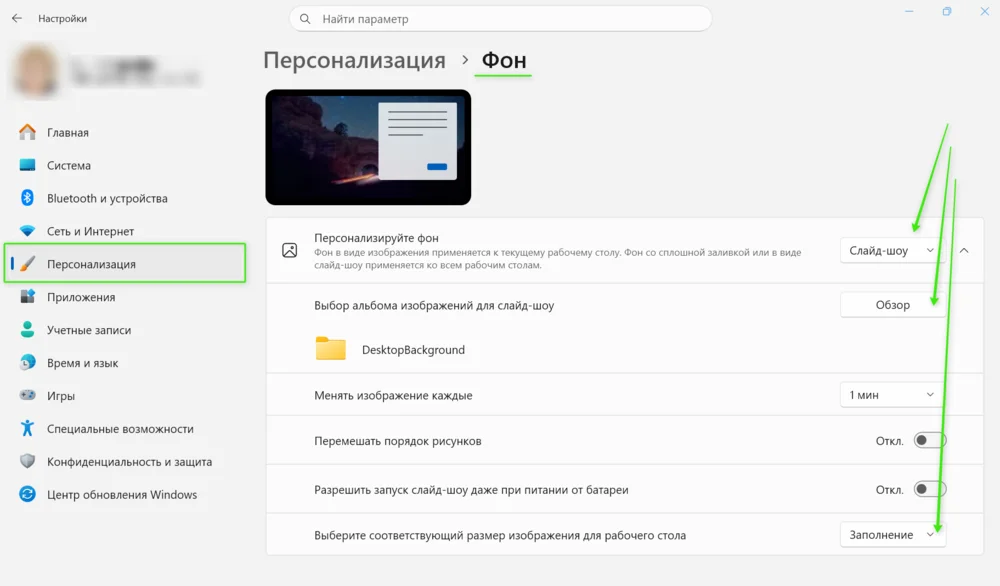The width and height of the screenshot is (1000, 586).
Task: Click the Настройки window title
Action: (x=62, y=18)
